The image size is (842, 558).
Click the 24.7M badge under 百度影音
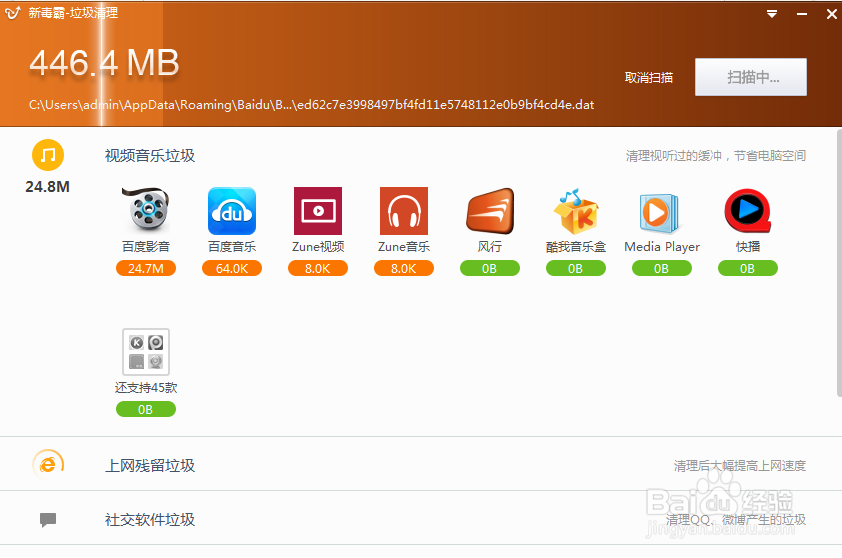point(146,268)
